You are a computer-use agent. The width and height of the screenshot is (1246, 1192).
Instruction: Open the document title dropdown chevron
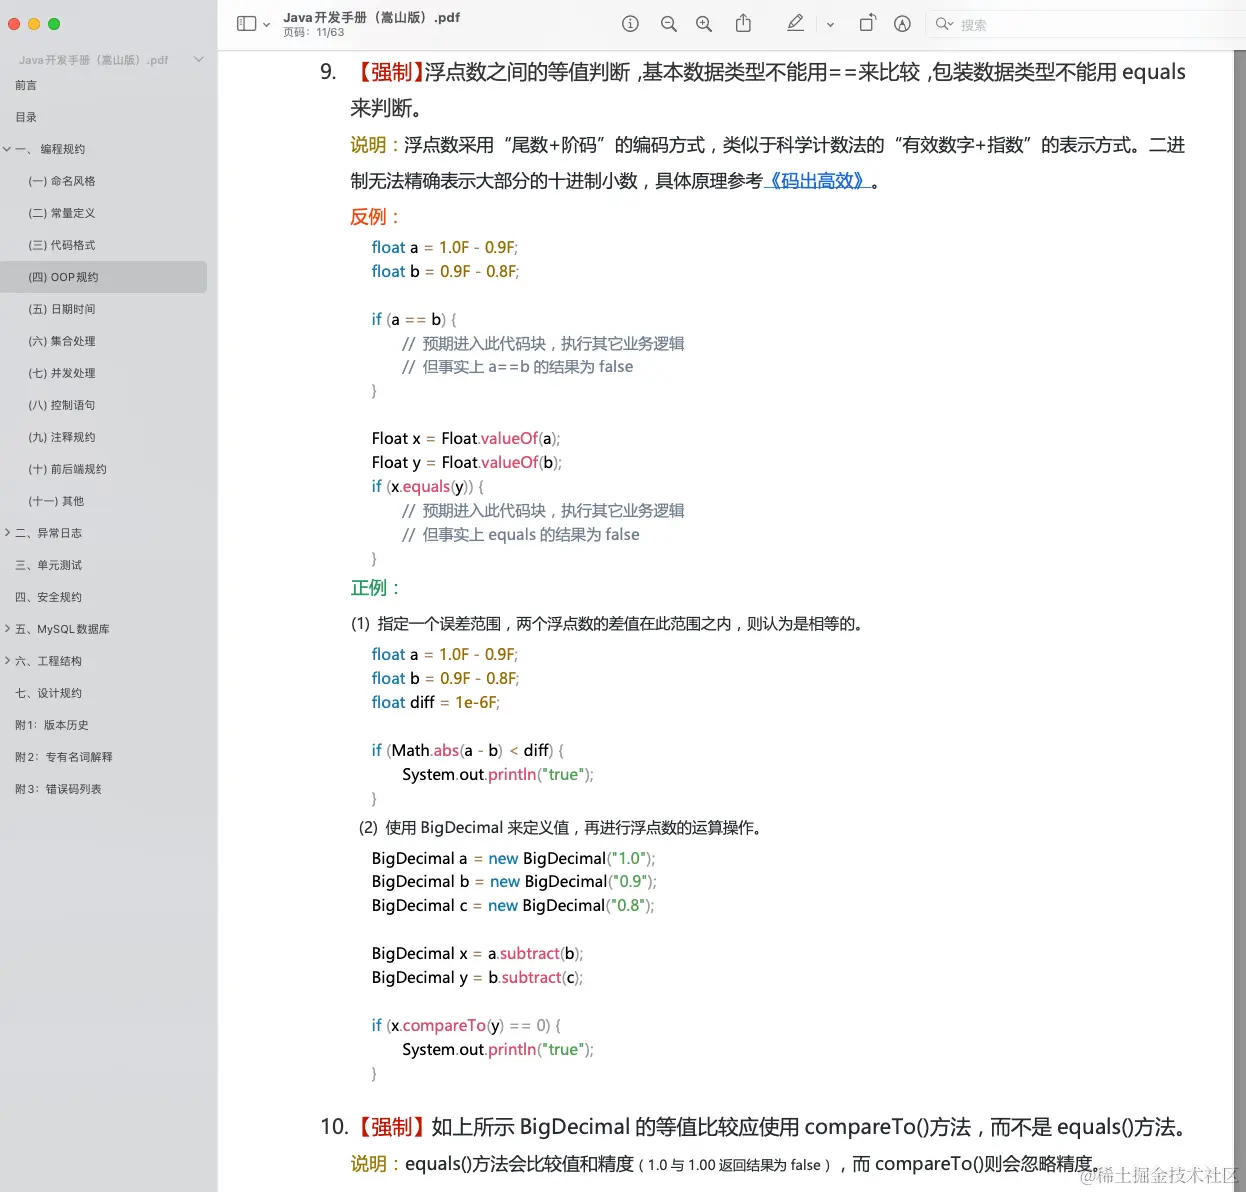click(198, 59)
